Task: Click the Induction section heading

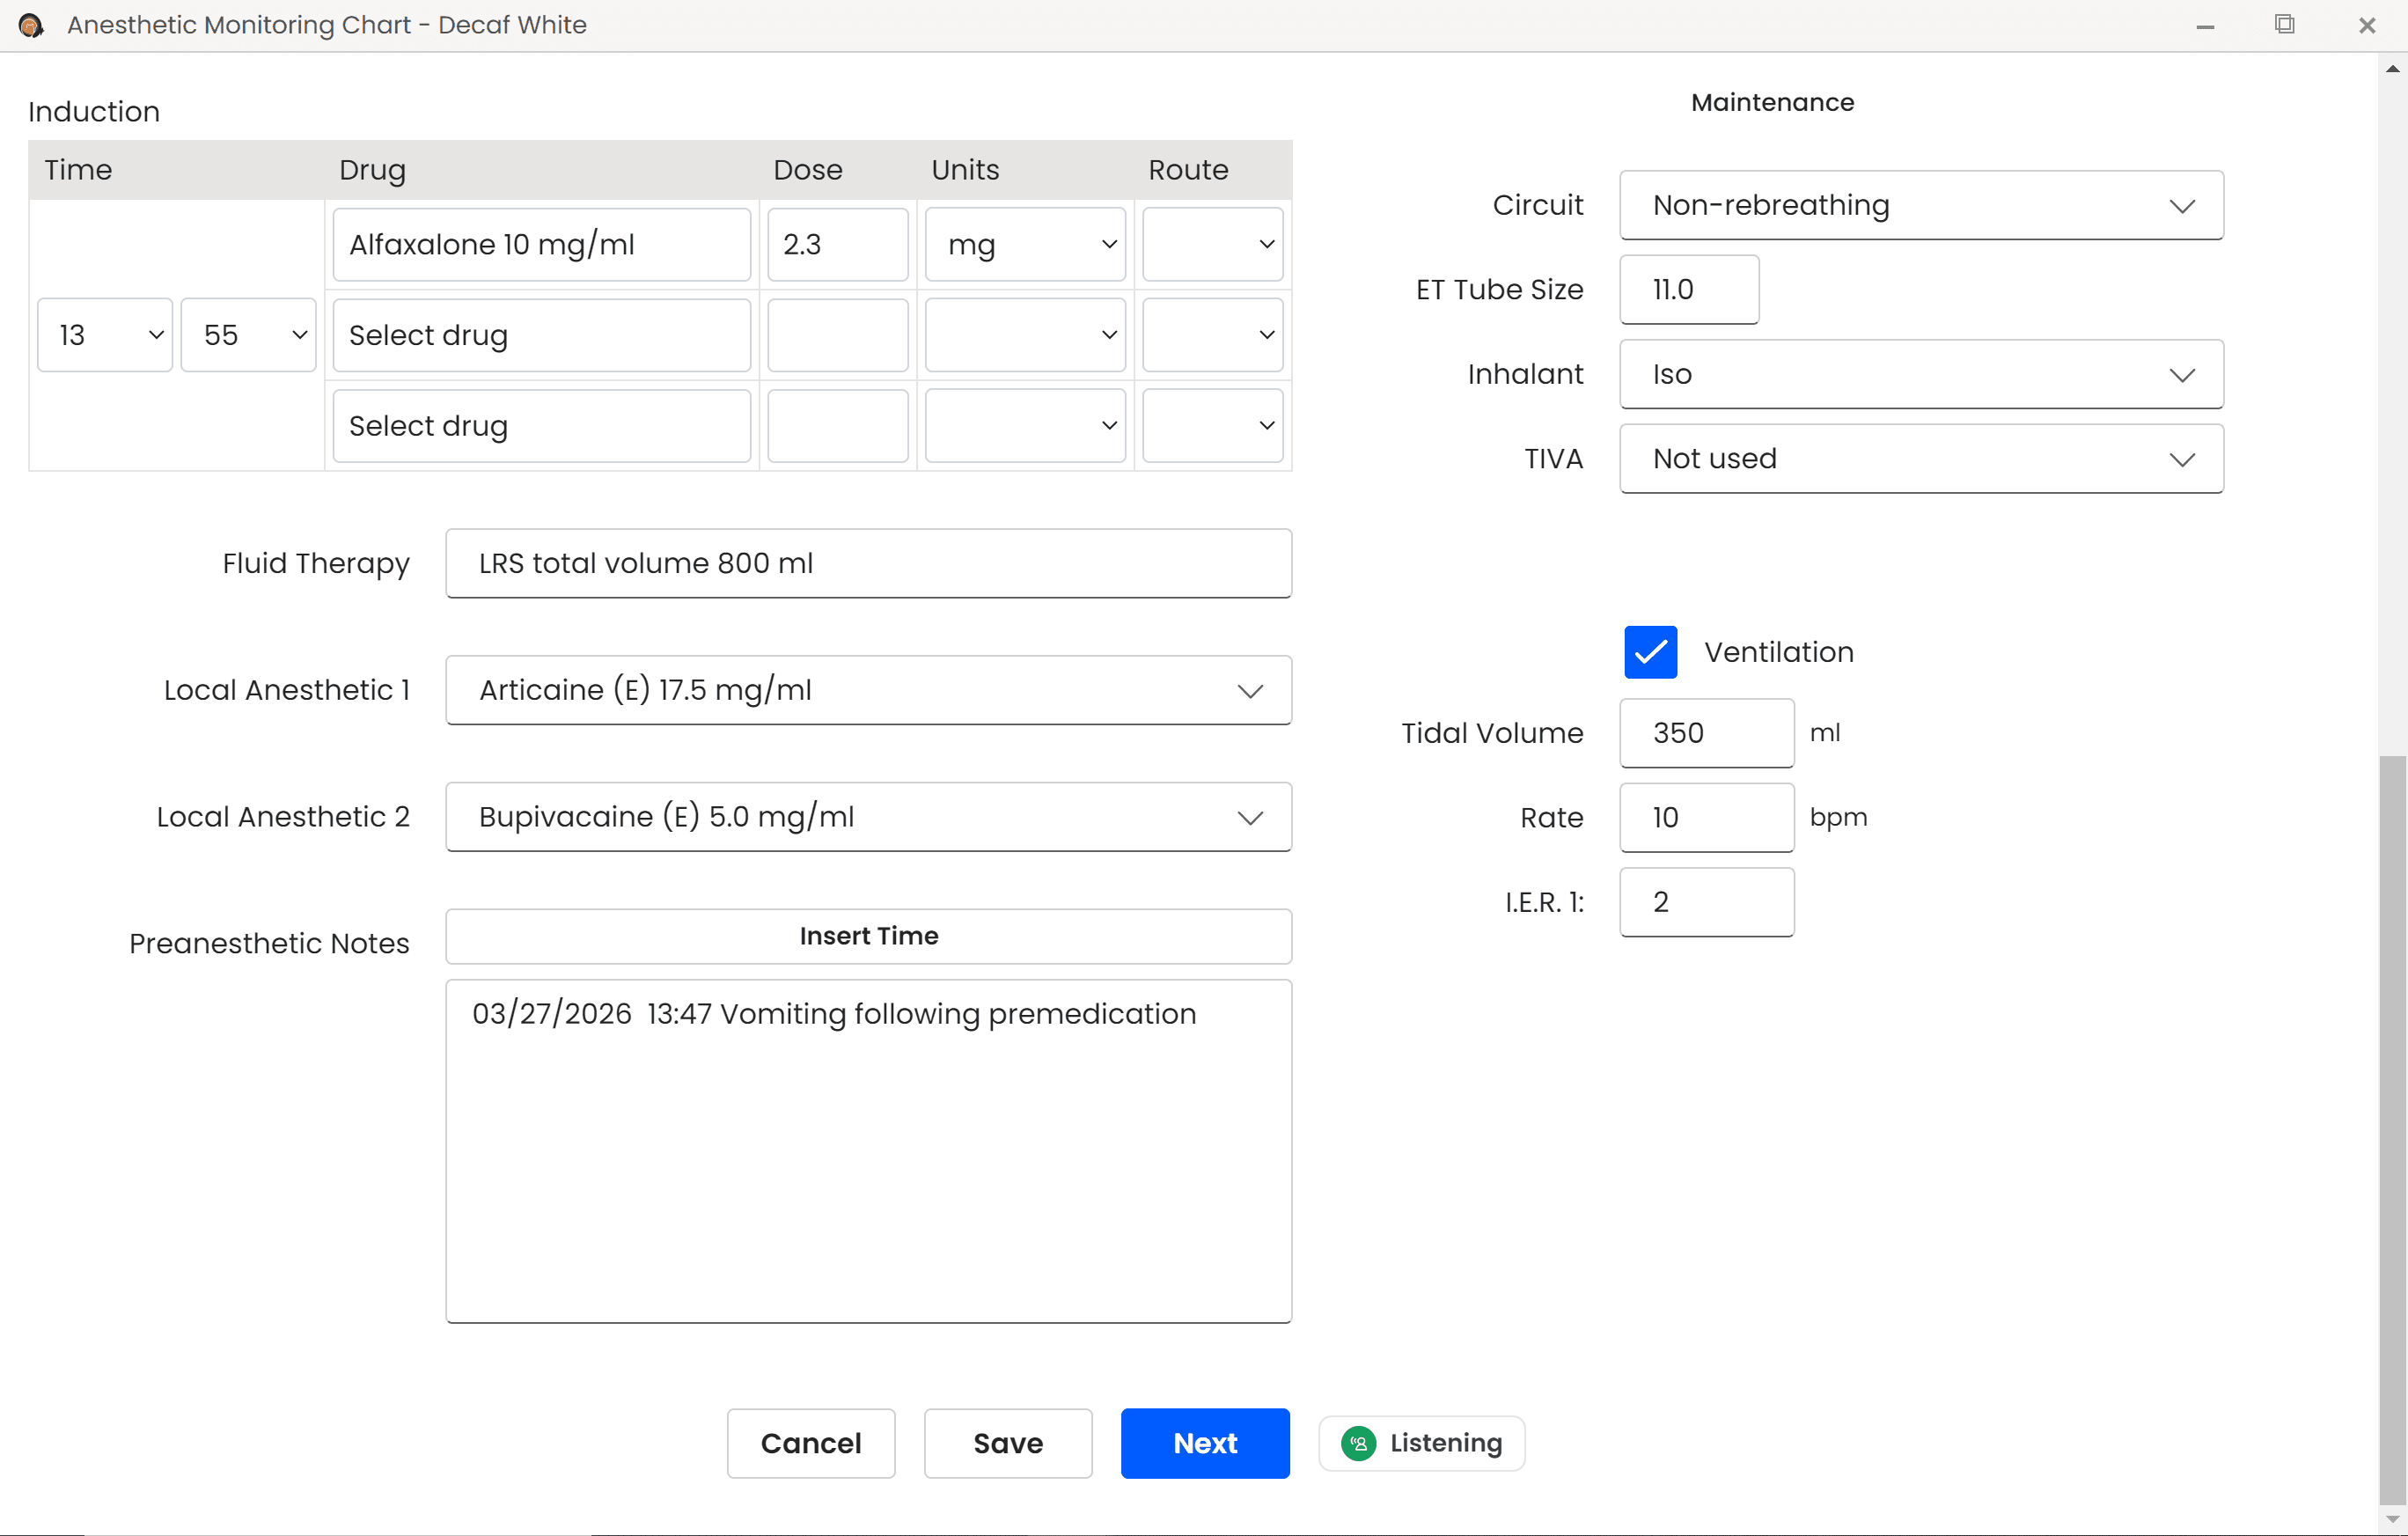Action: tap(94, 112)
